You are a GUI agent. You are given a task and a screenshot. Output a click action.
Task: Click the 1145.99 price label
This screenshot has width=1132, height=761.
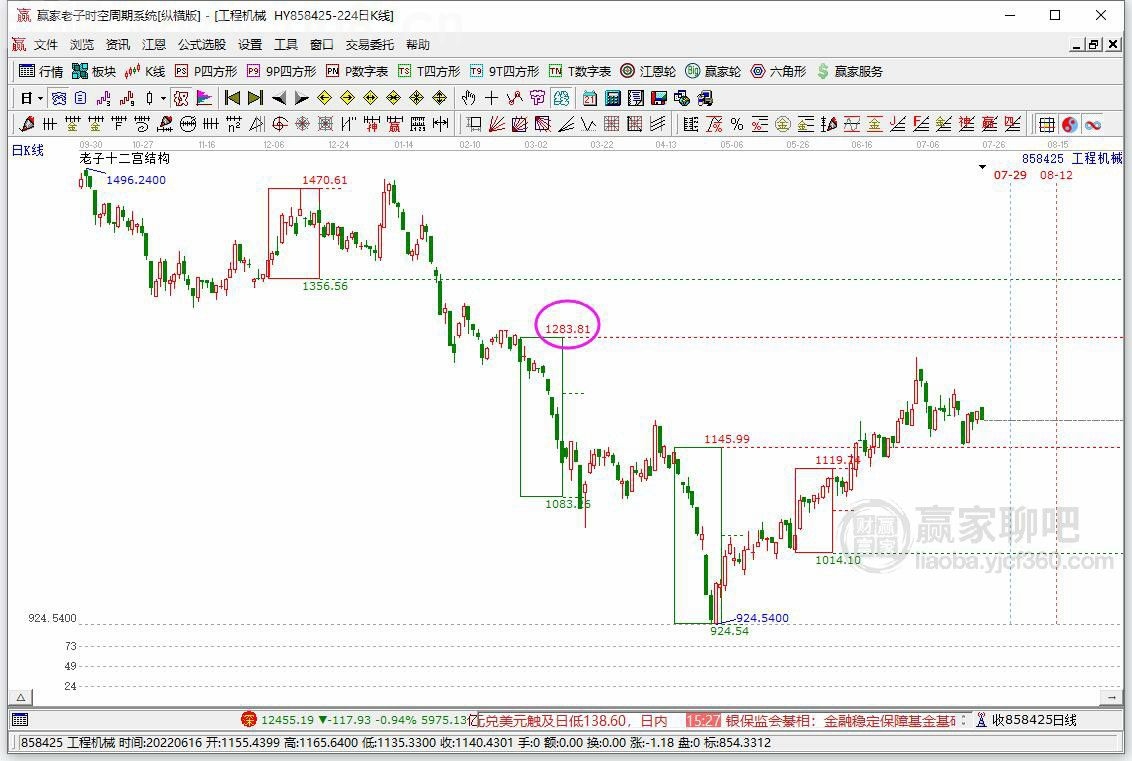pos(727,439)
